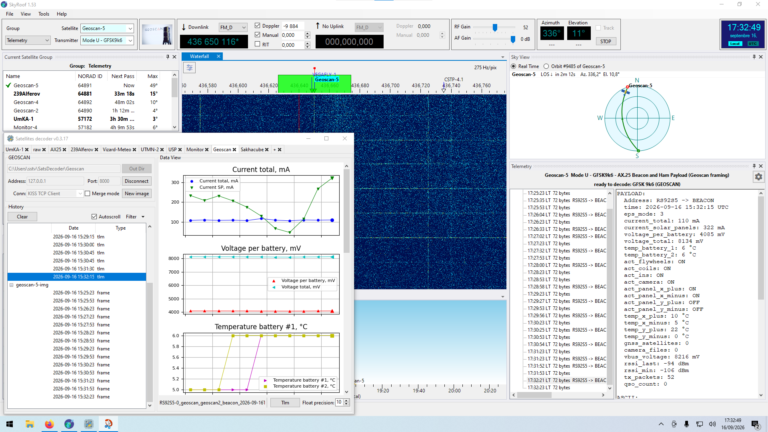The width and height of the screenshot is (768, 432).
Task: Open the Windows notification center
Action: (756, 424)
